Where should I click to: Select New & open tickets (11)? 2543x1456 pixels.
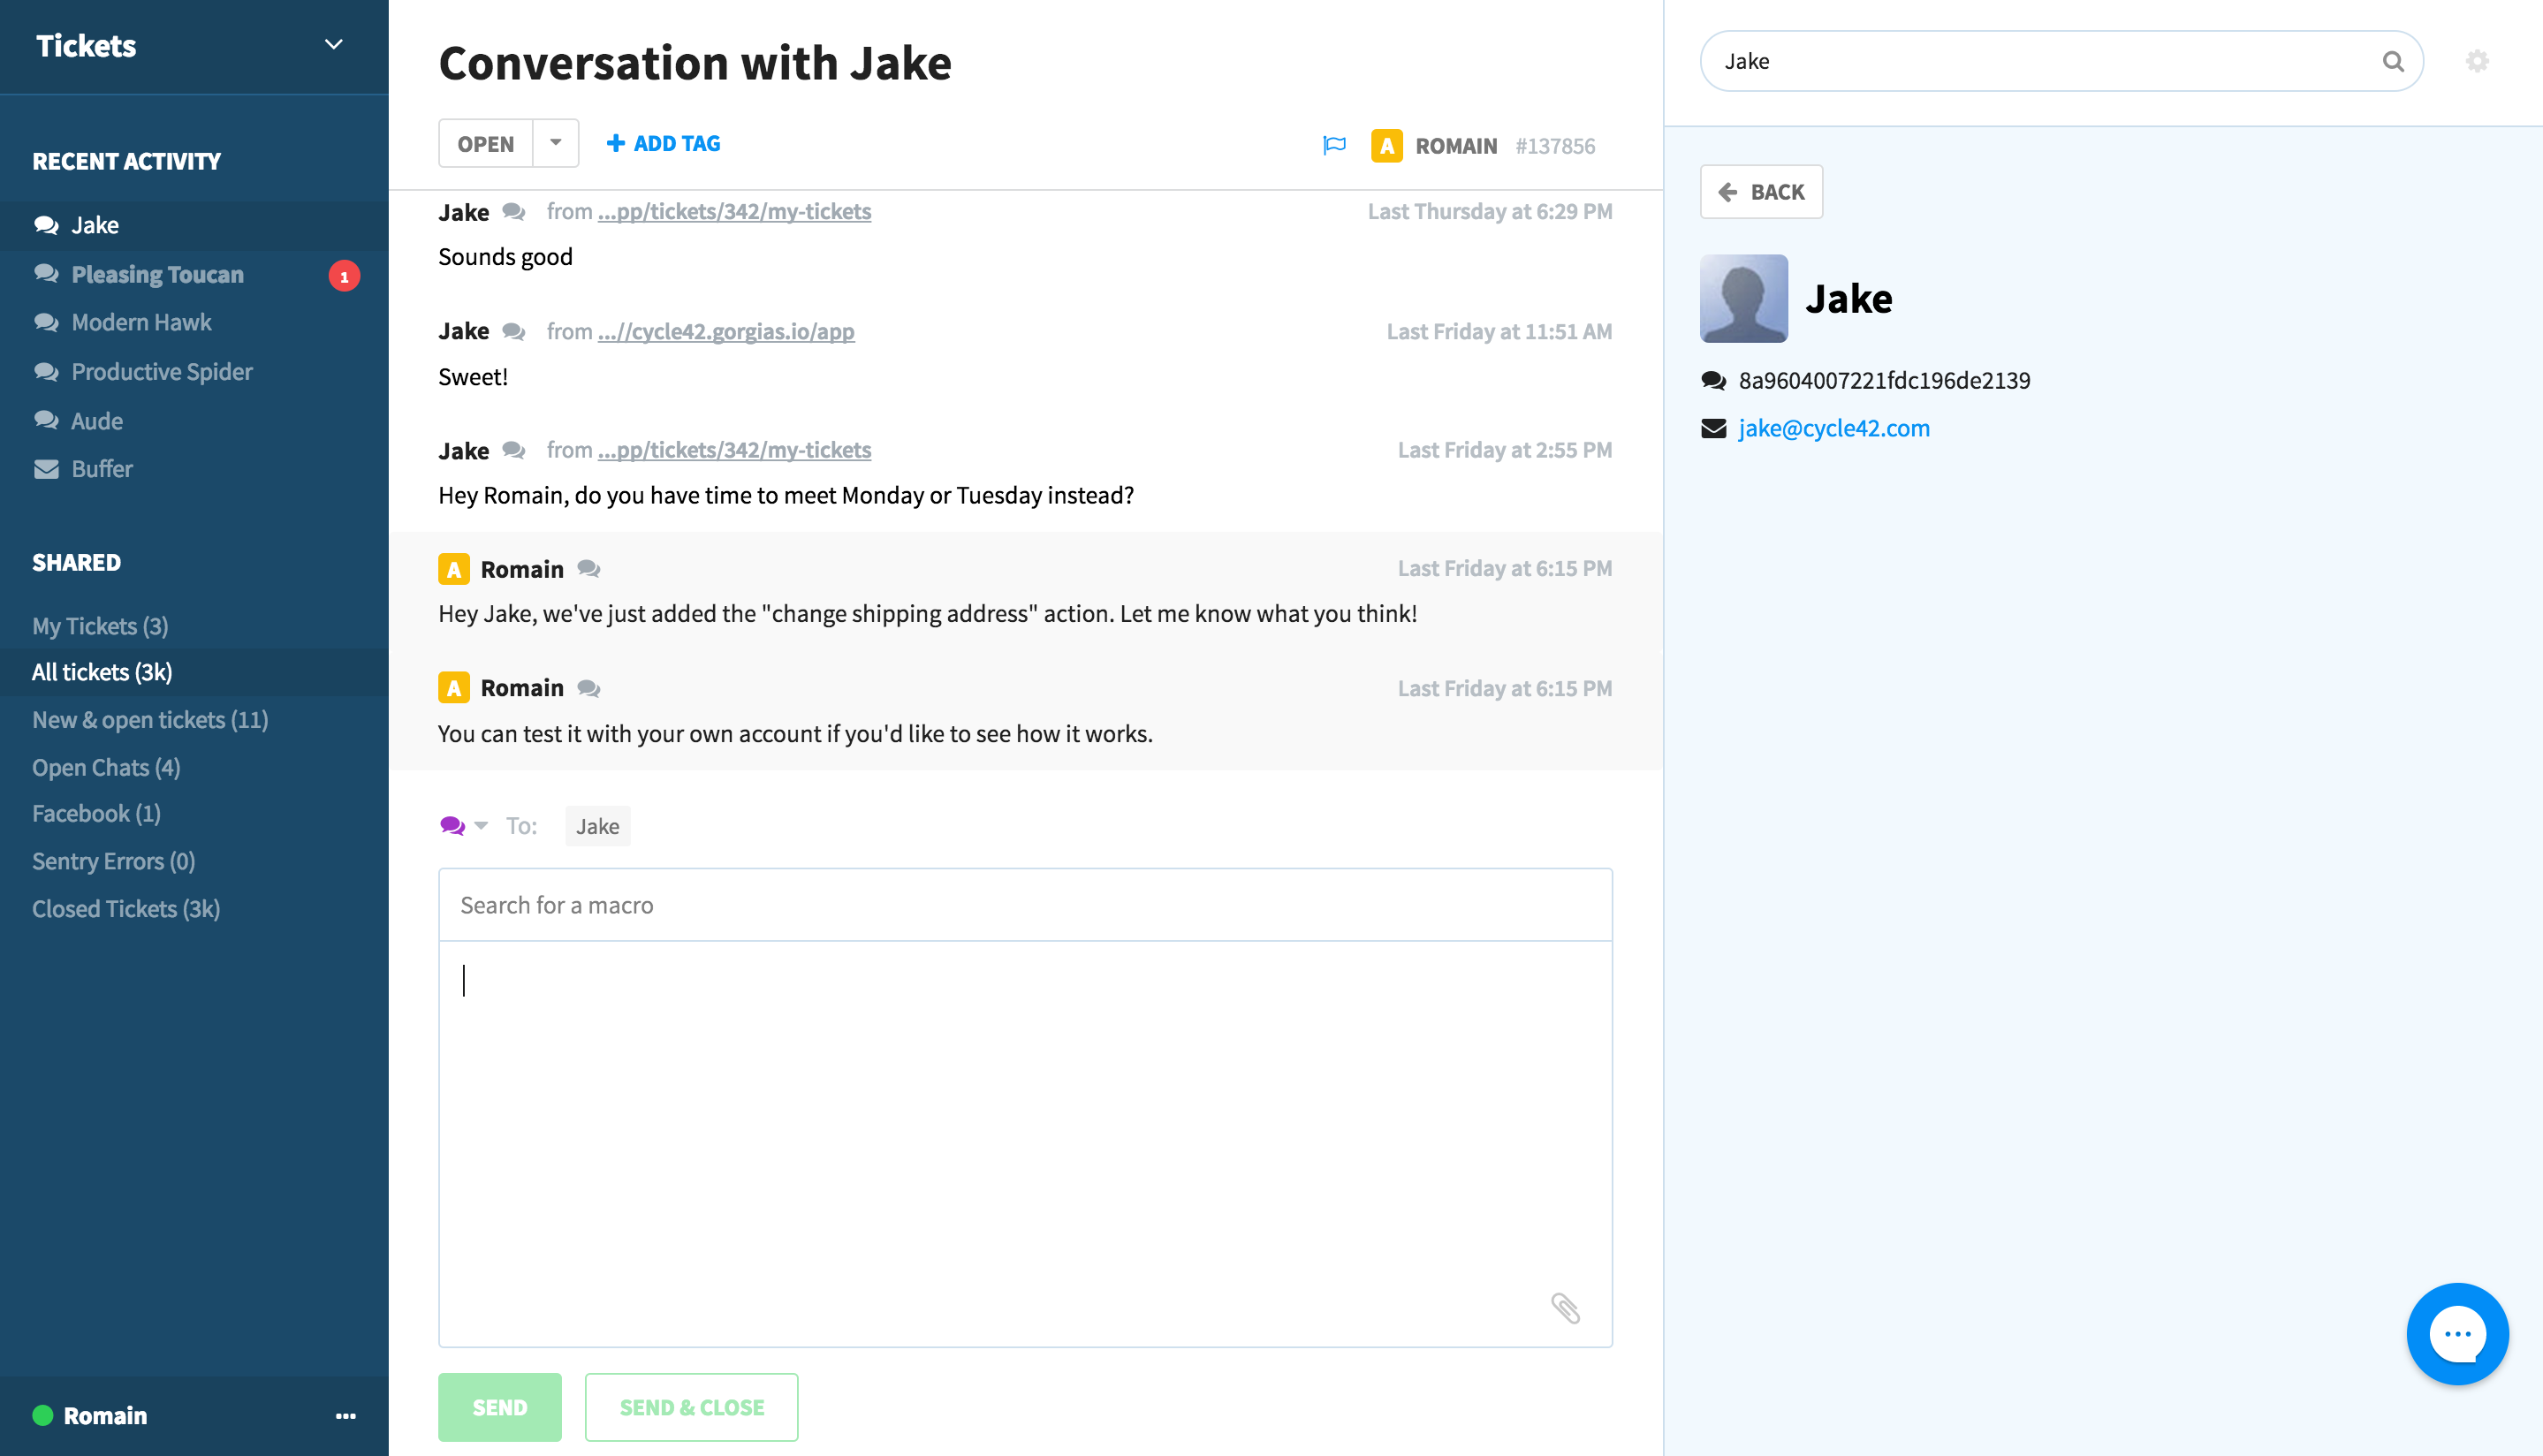coord(150,720)
